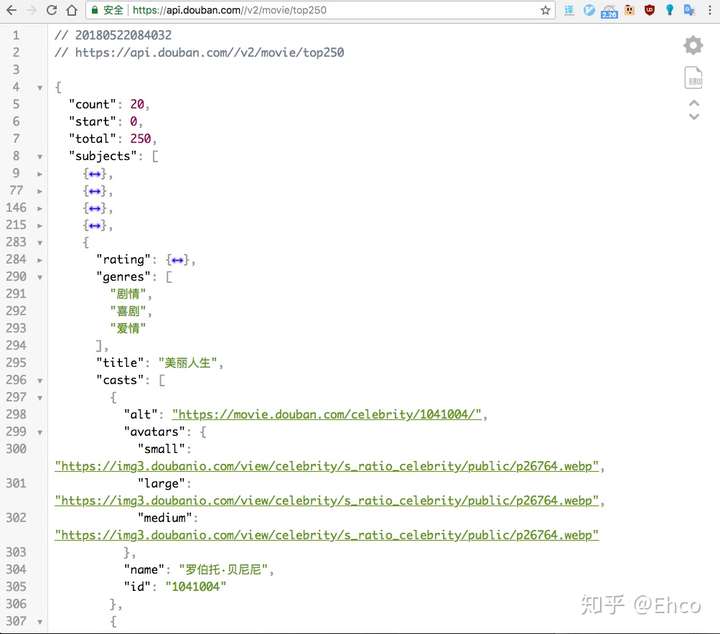This screenshot has height=634, width=720.
Task: Go forward with the browser forward arrow
Action: pos(32,10)
